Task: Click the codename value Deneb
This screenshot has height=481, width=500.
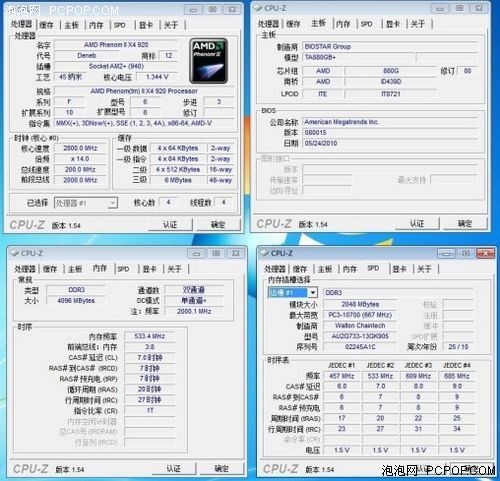Action: click(87, 56)
